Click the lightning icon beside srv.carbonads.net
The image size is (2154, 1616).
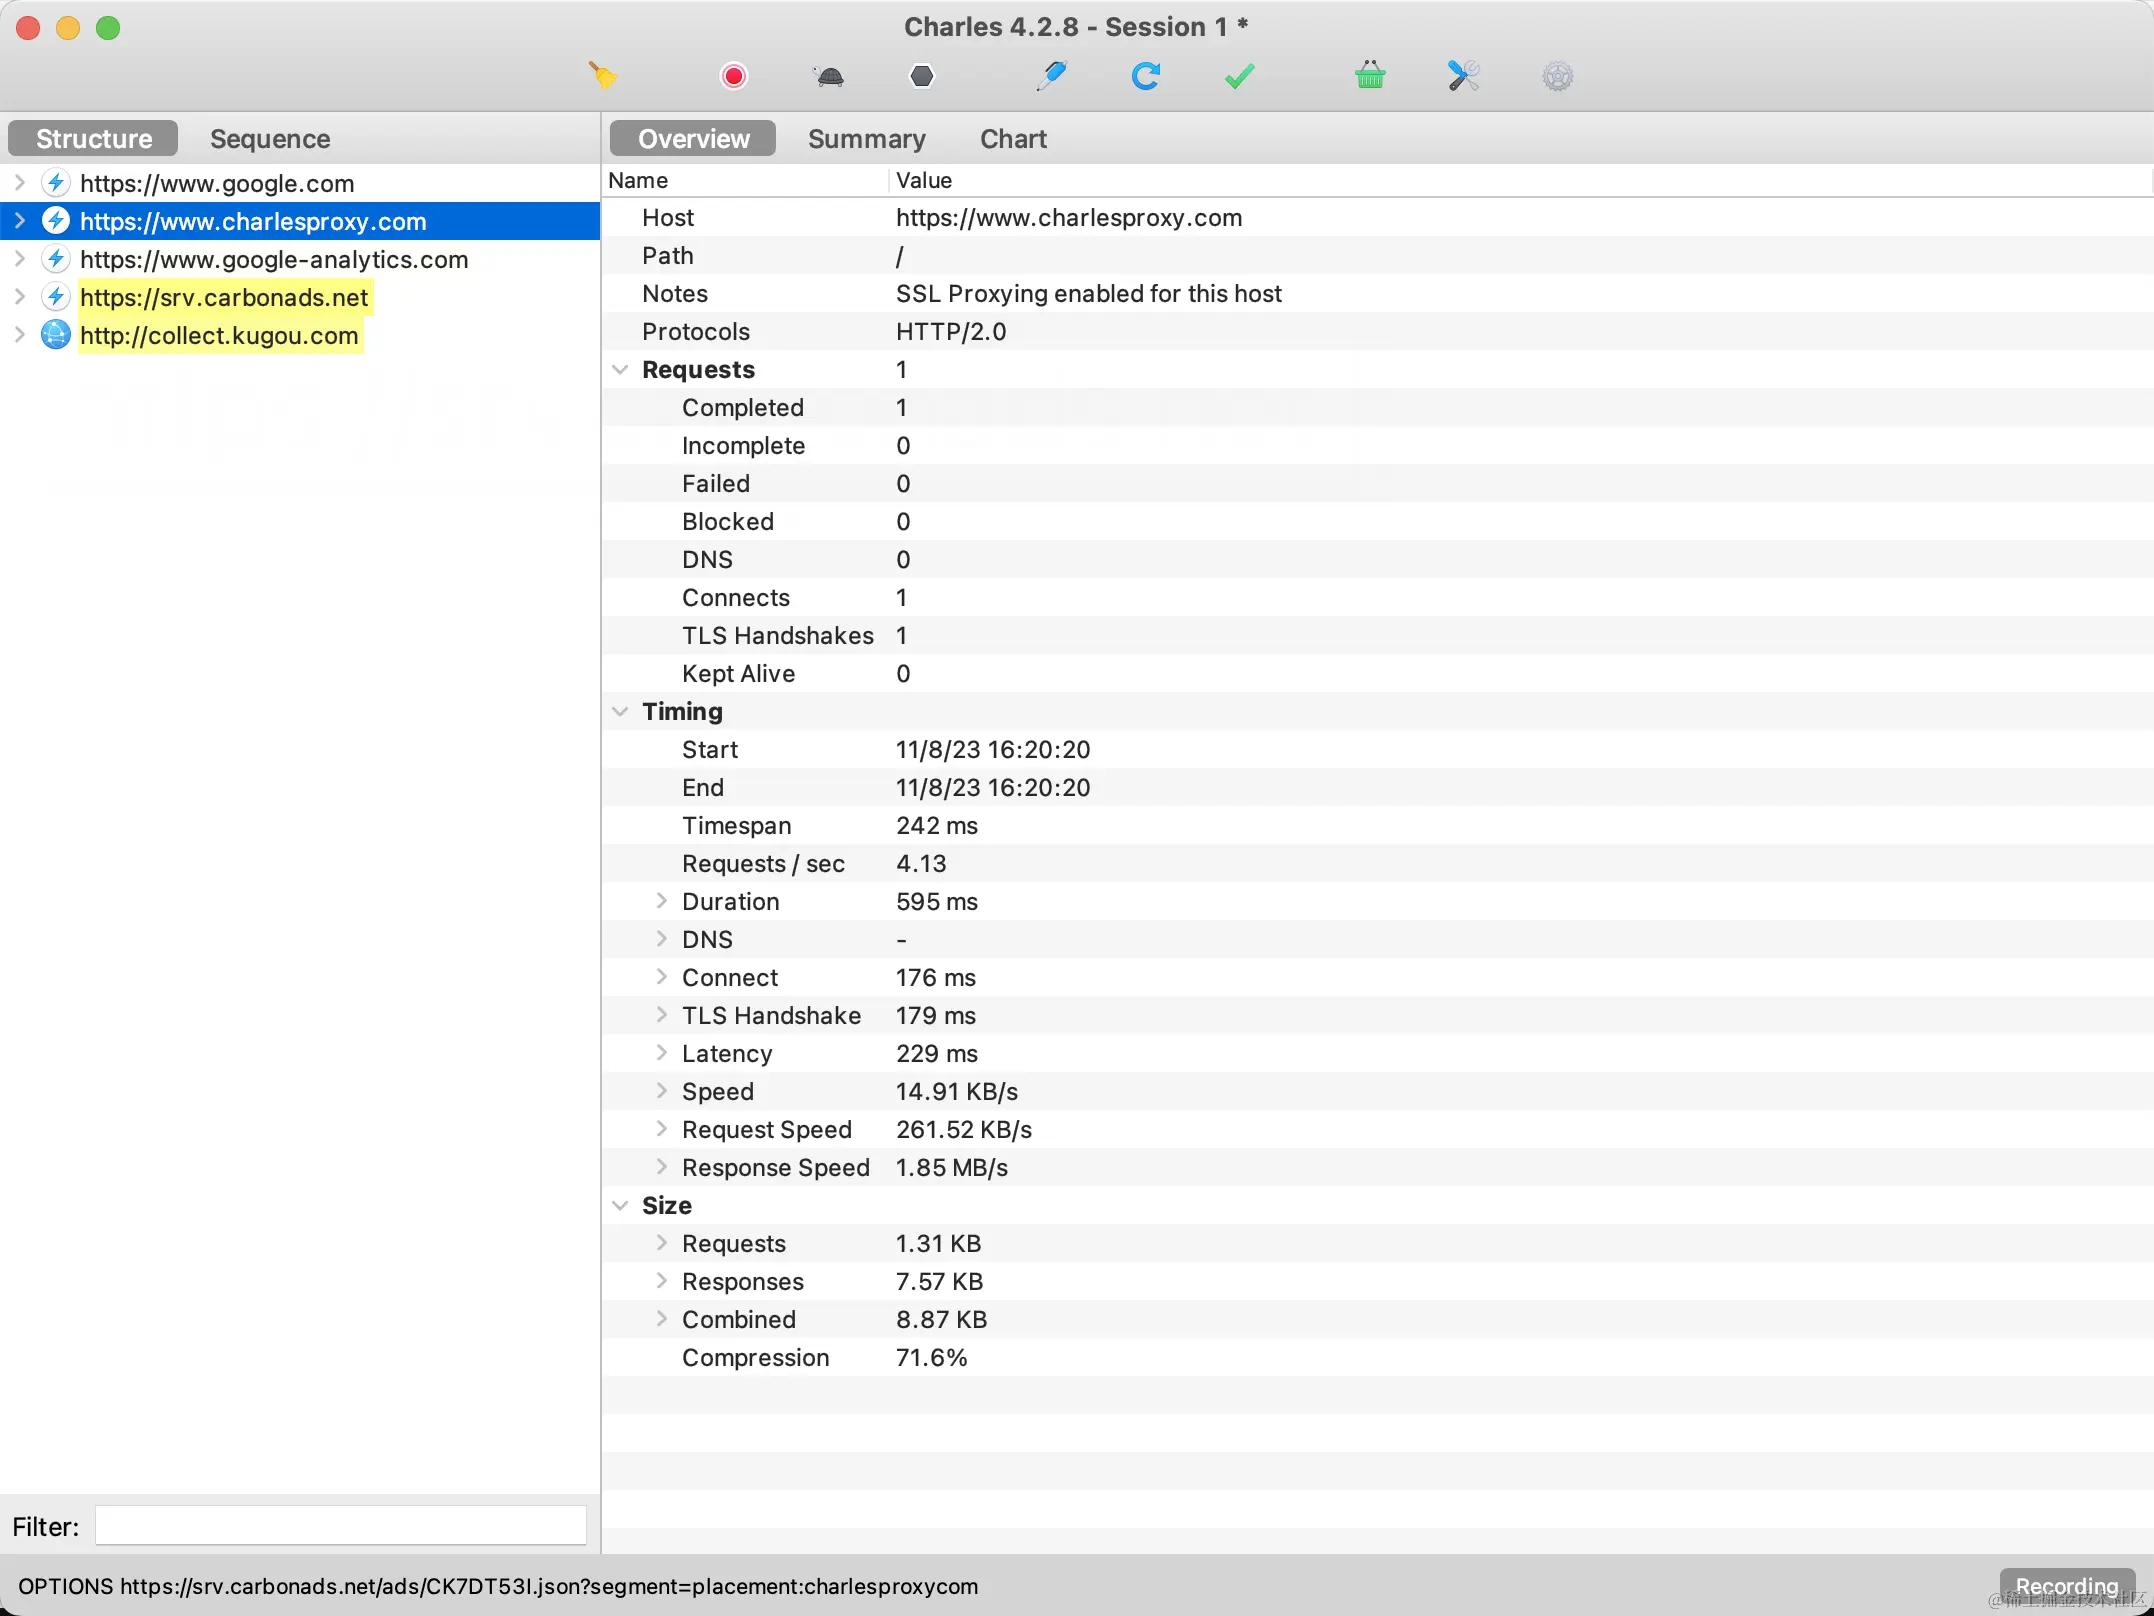click(x=56, y=297)
